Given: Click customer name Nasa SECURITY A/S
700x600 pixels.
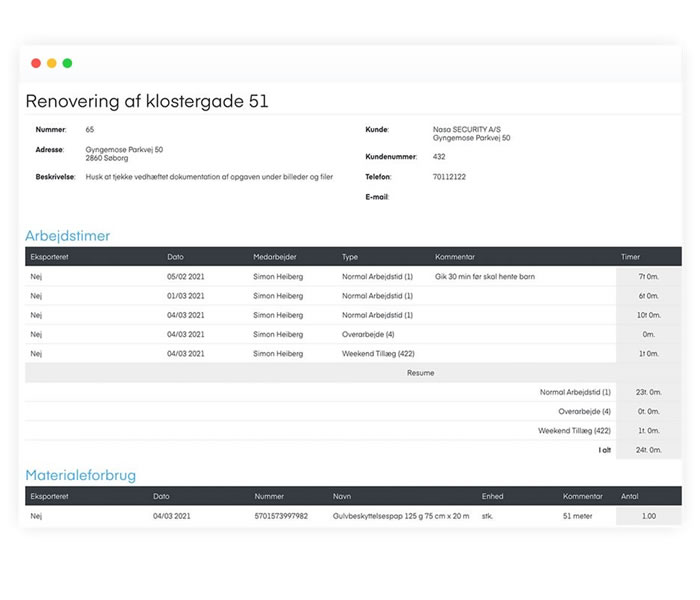Looking at the screenshot, I should pos(467,129).
